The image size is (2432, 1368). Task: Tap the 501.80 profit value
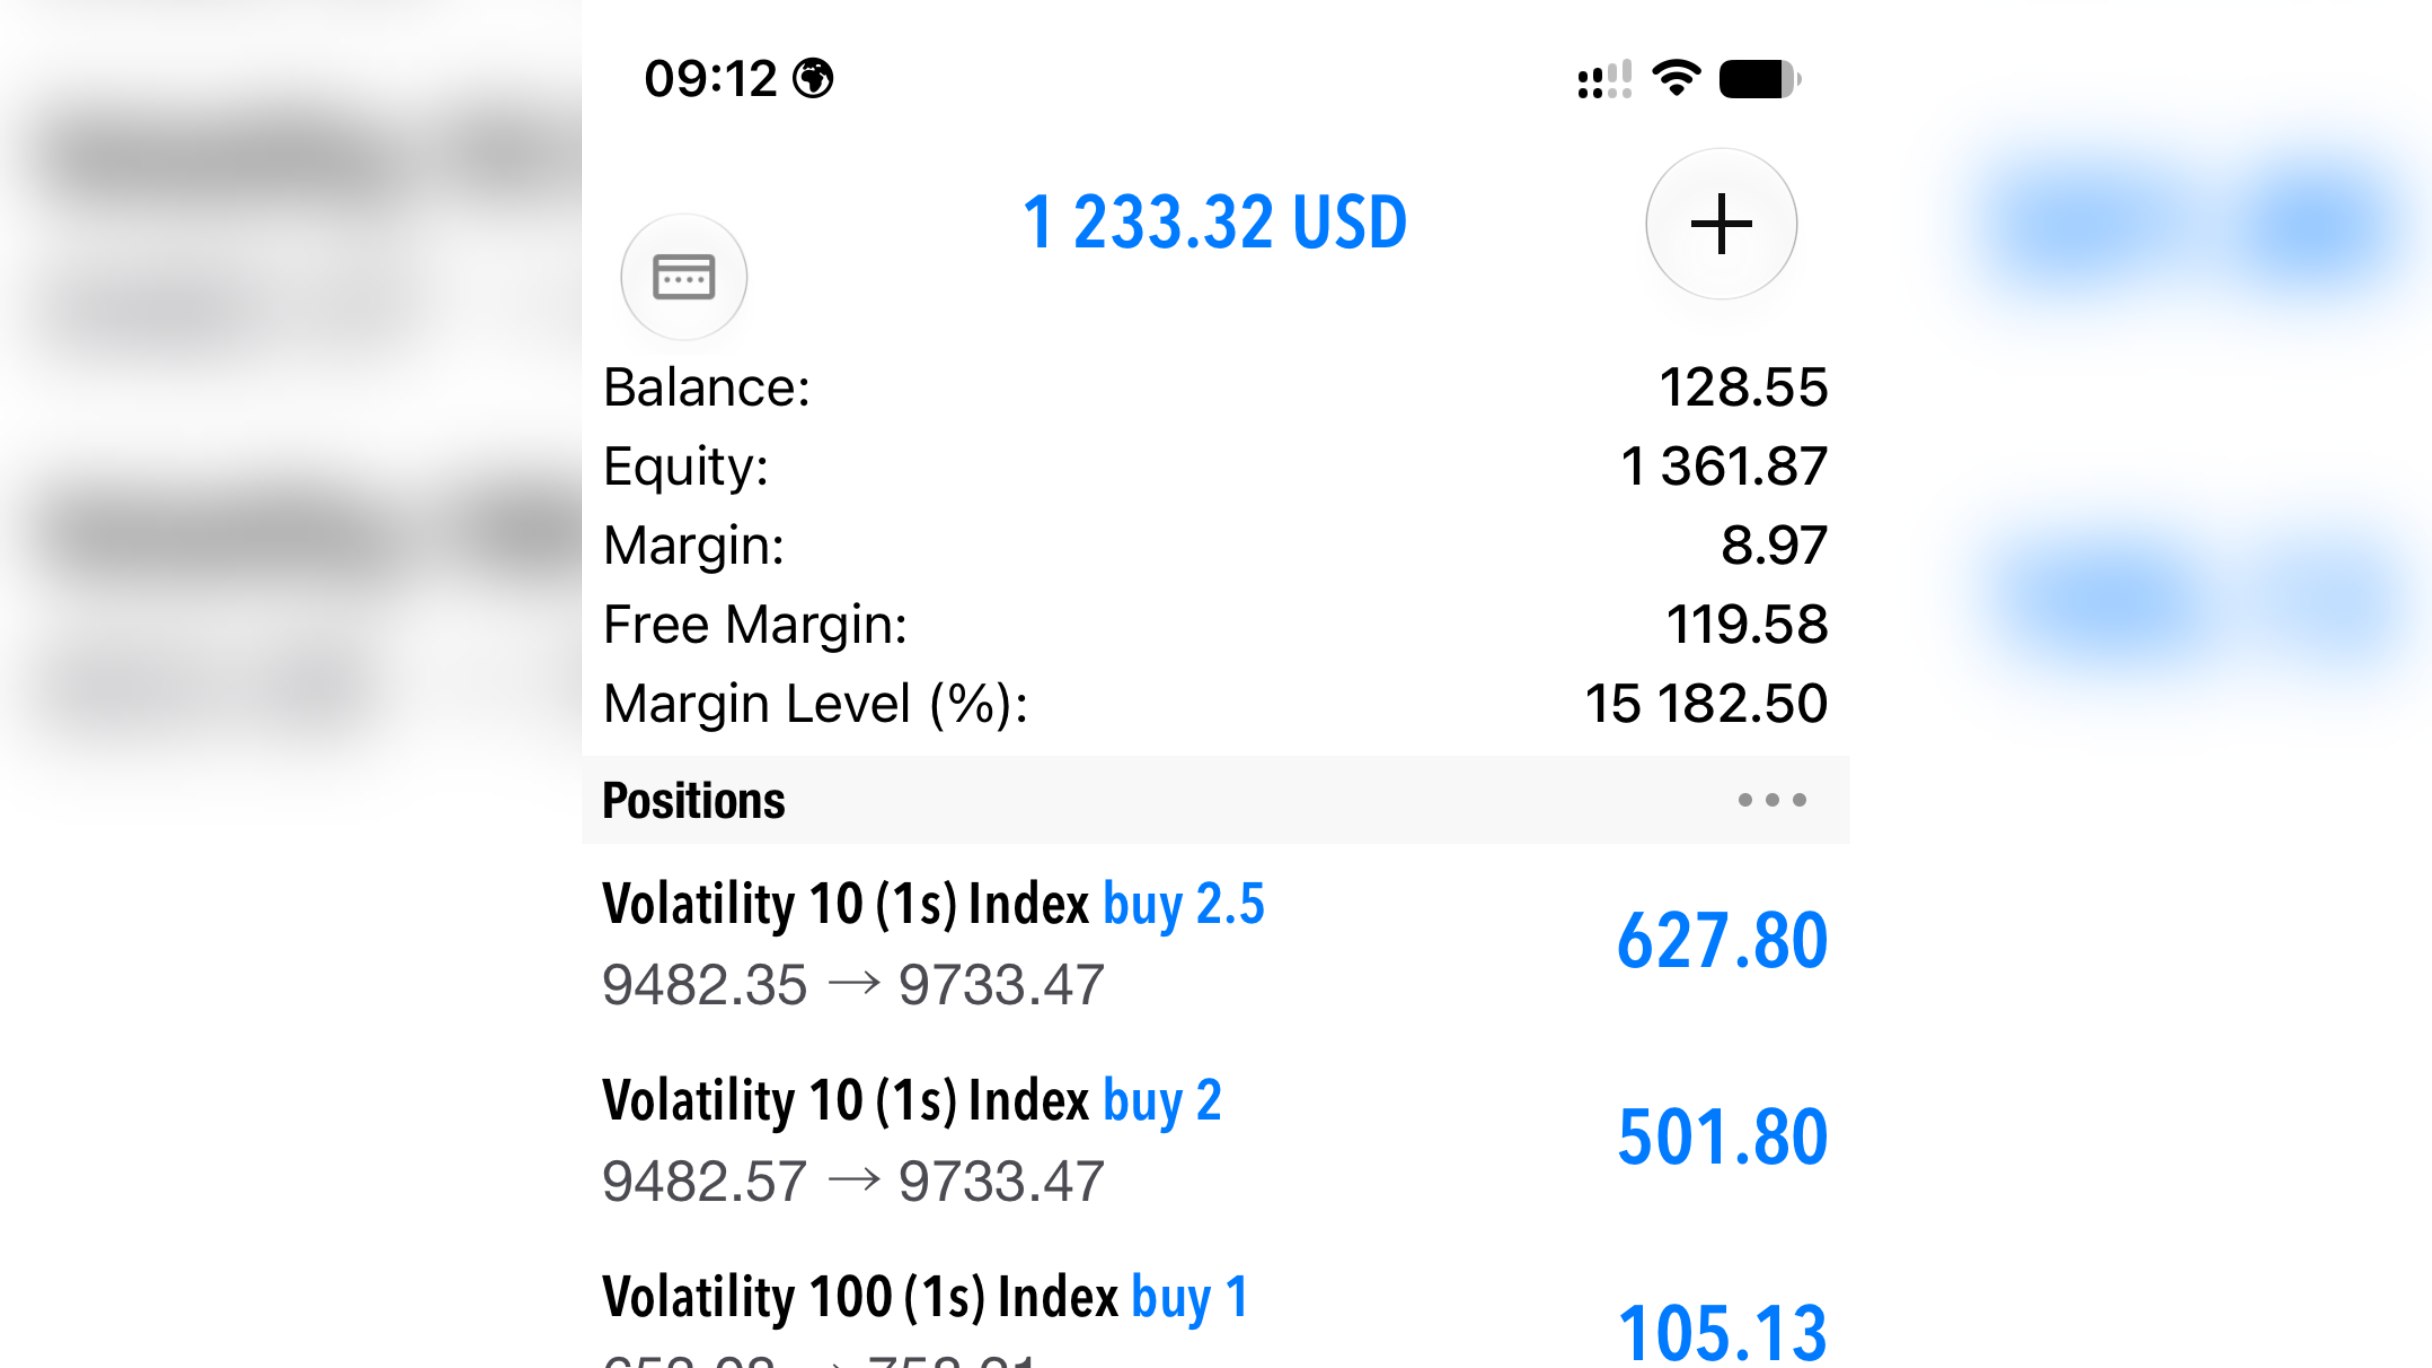point(1722,1137)
